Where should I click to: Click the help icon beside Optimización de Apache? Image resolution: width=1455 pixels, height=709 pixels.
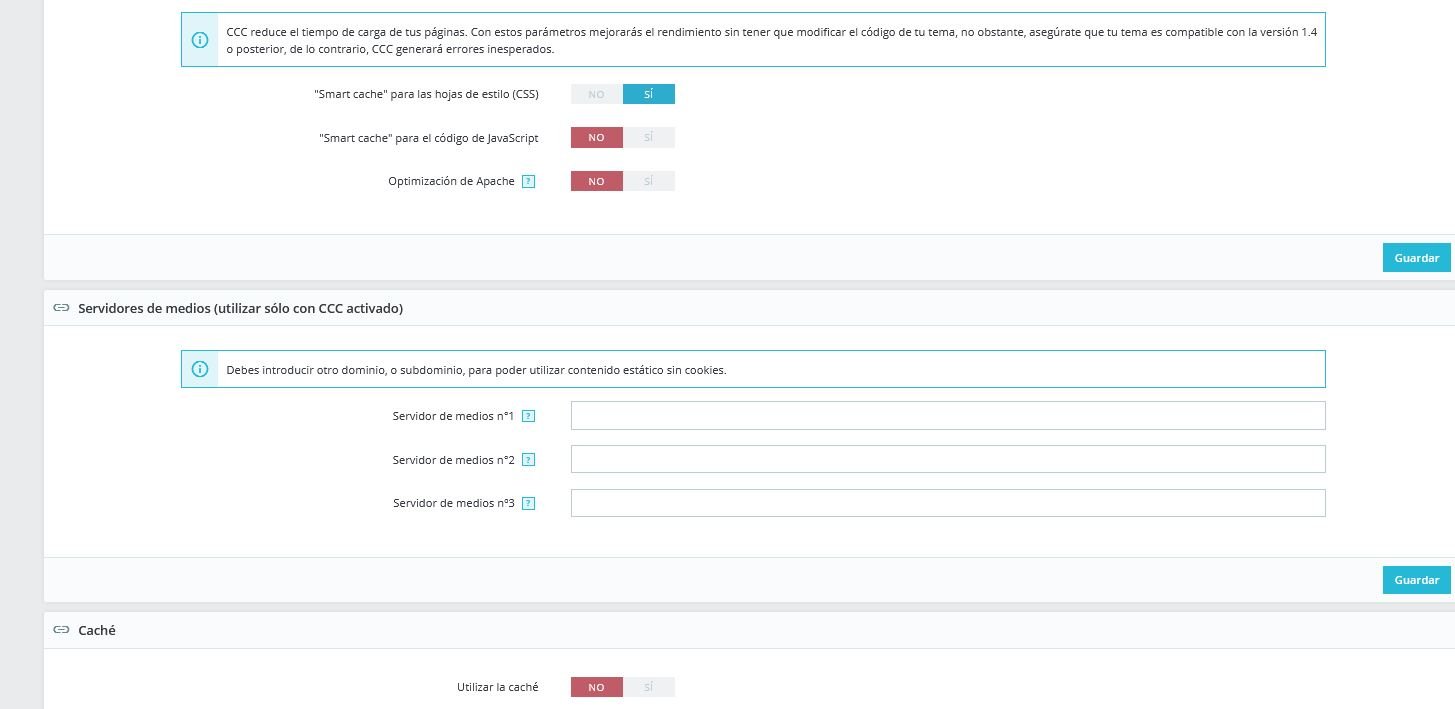click(x=529, y=182)
